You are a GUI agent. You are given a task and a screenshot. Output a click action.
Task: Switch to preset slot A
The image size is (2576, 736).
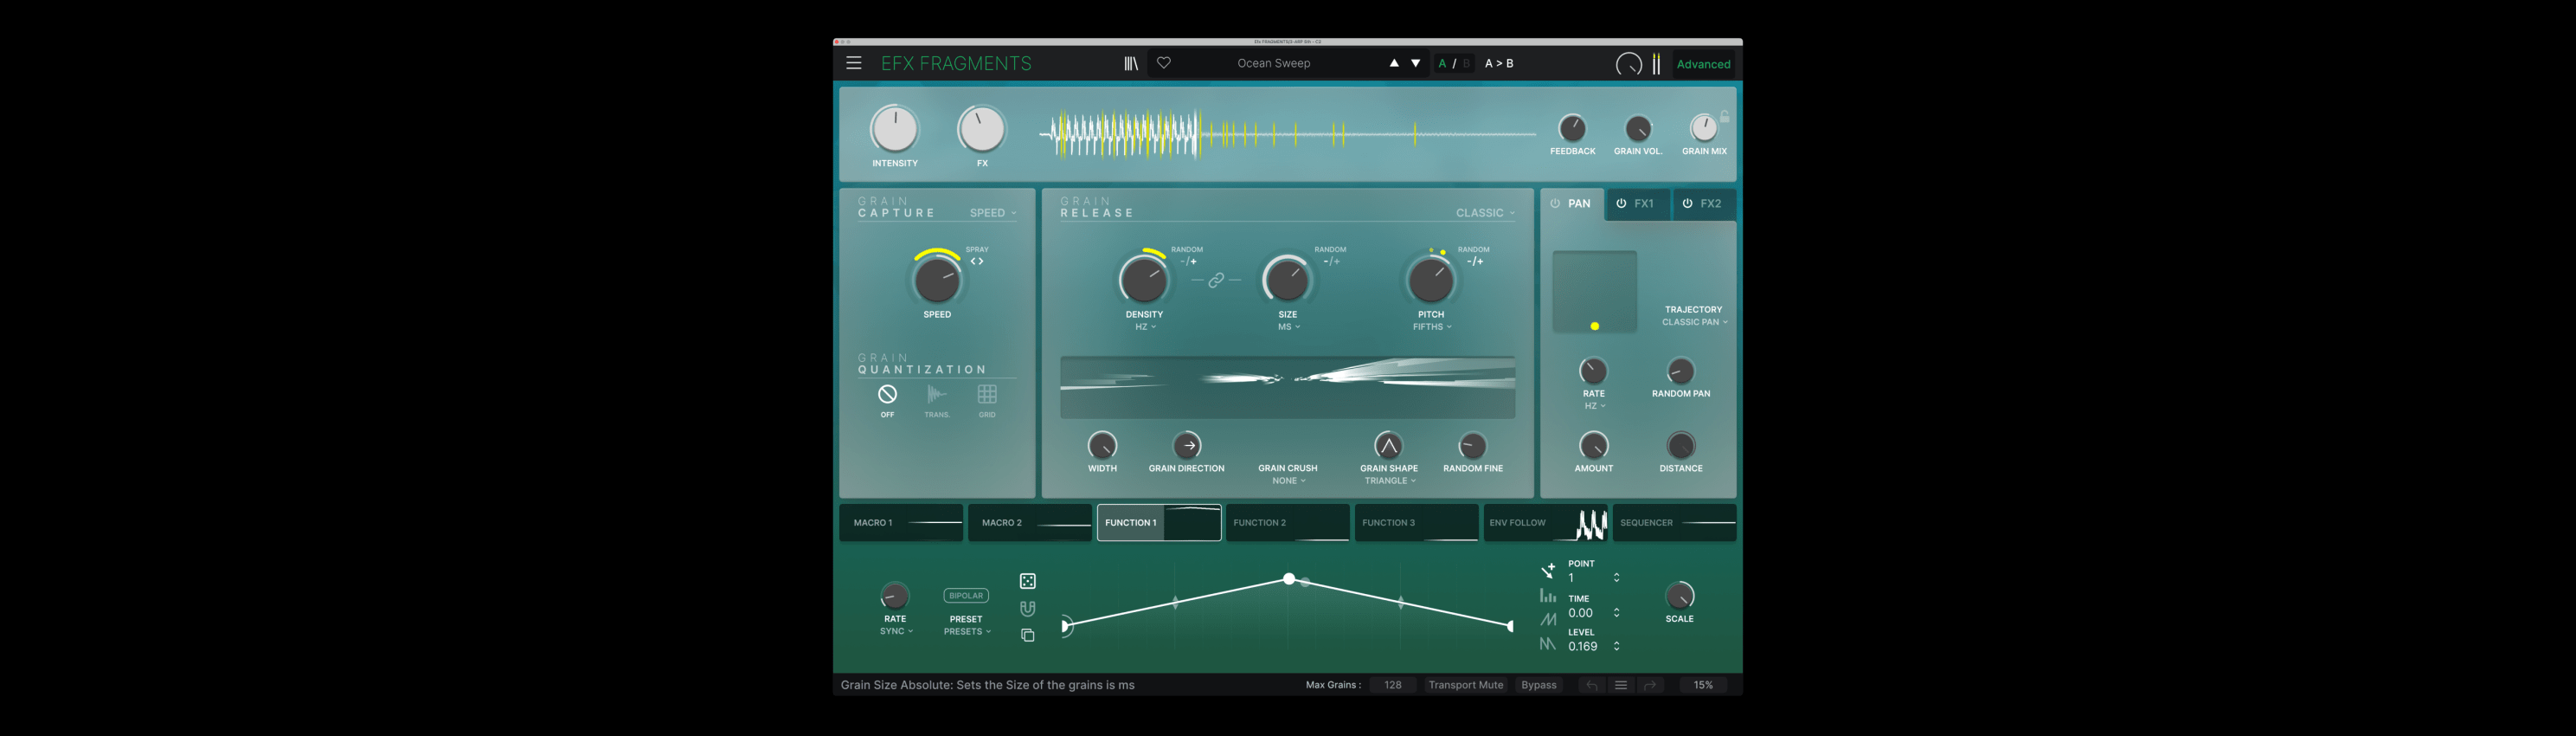tap(1442, 63)
